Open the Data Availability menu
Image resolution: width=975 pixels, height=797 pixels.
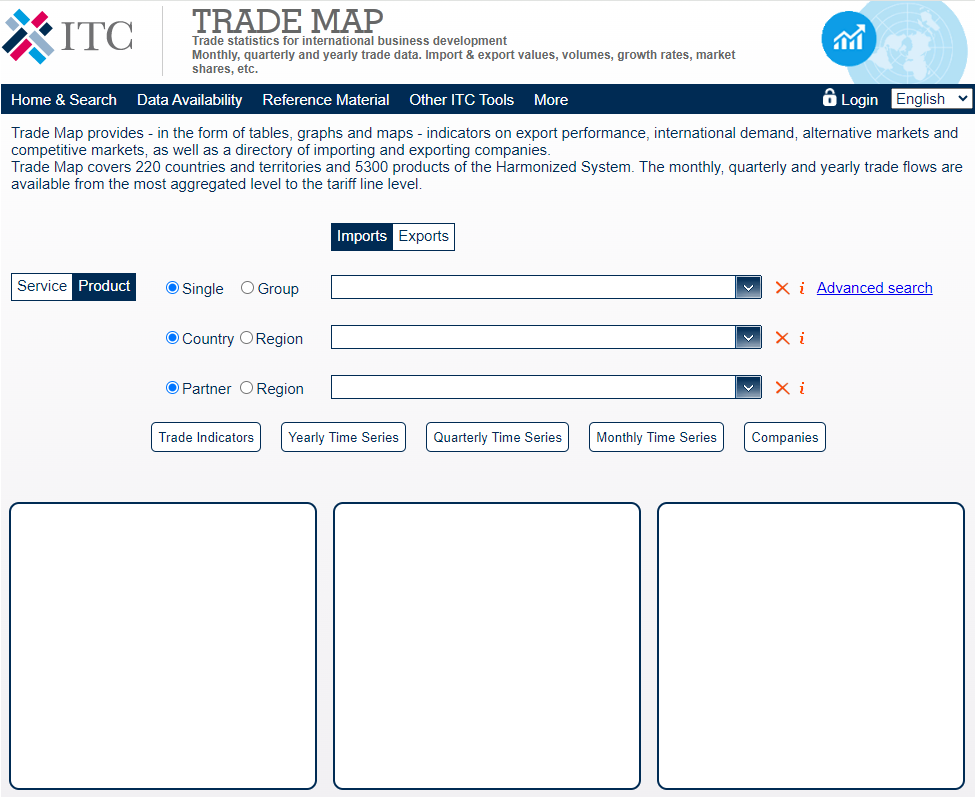click(189, 100)
